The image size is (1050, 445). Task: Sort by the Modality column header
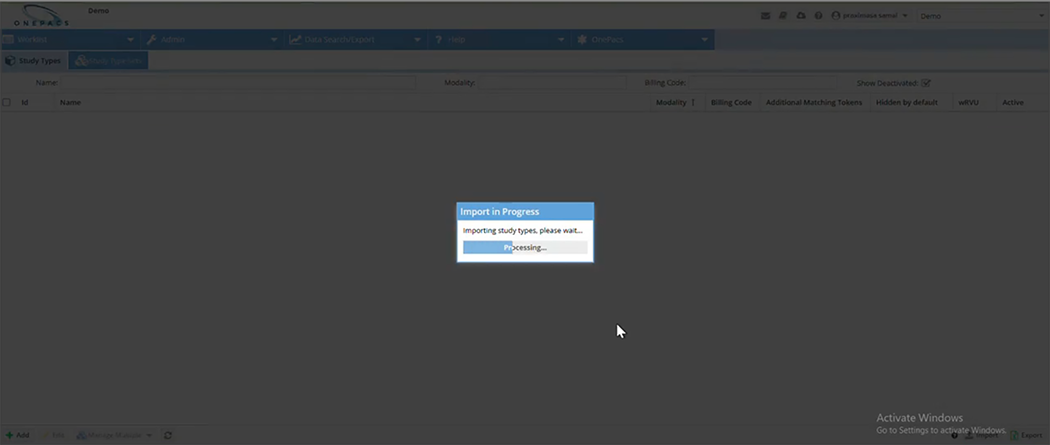pyautogui.click(x=671, y=102)
